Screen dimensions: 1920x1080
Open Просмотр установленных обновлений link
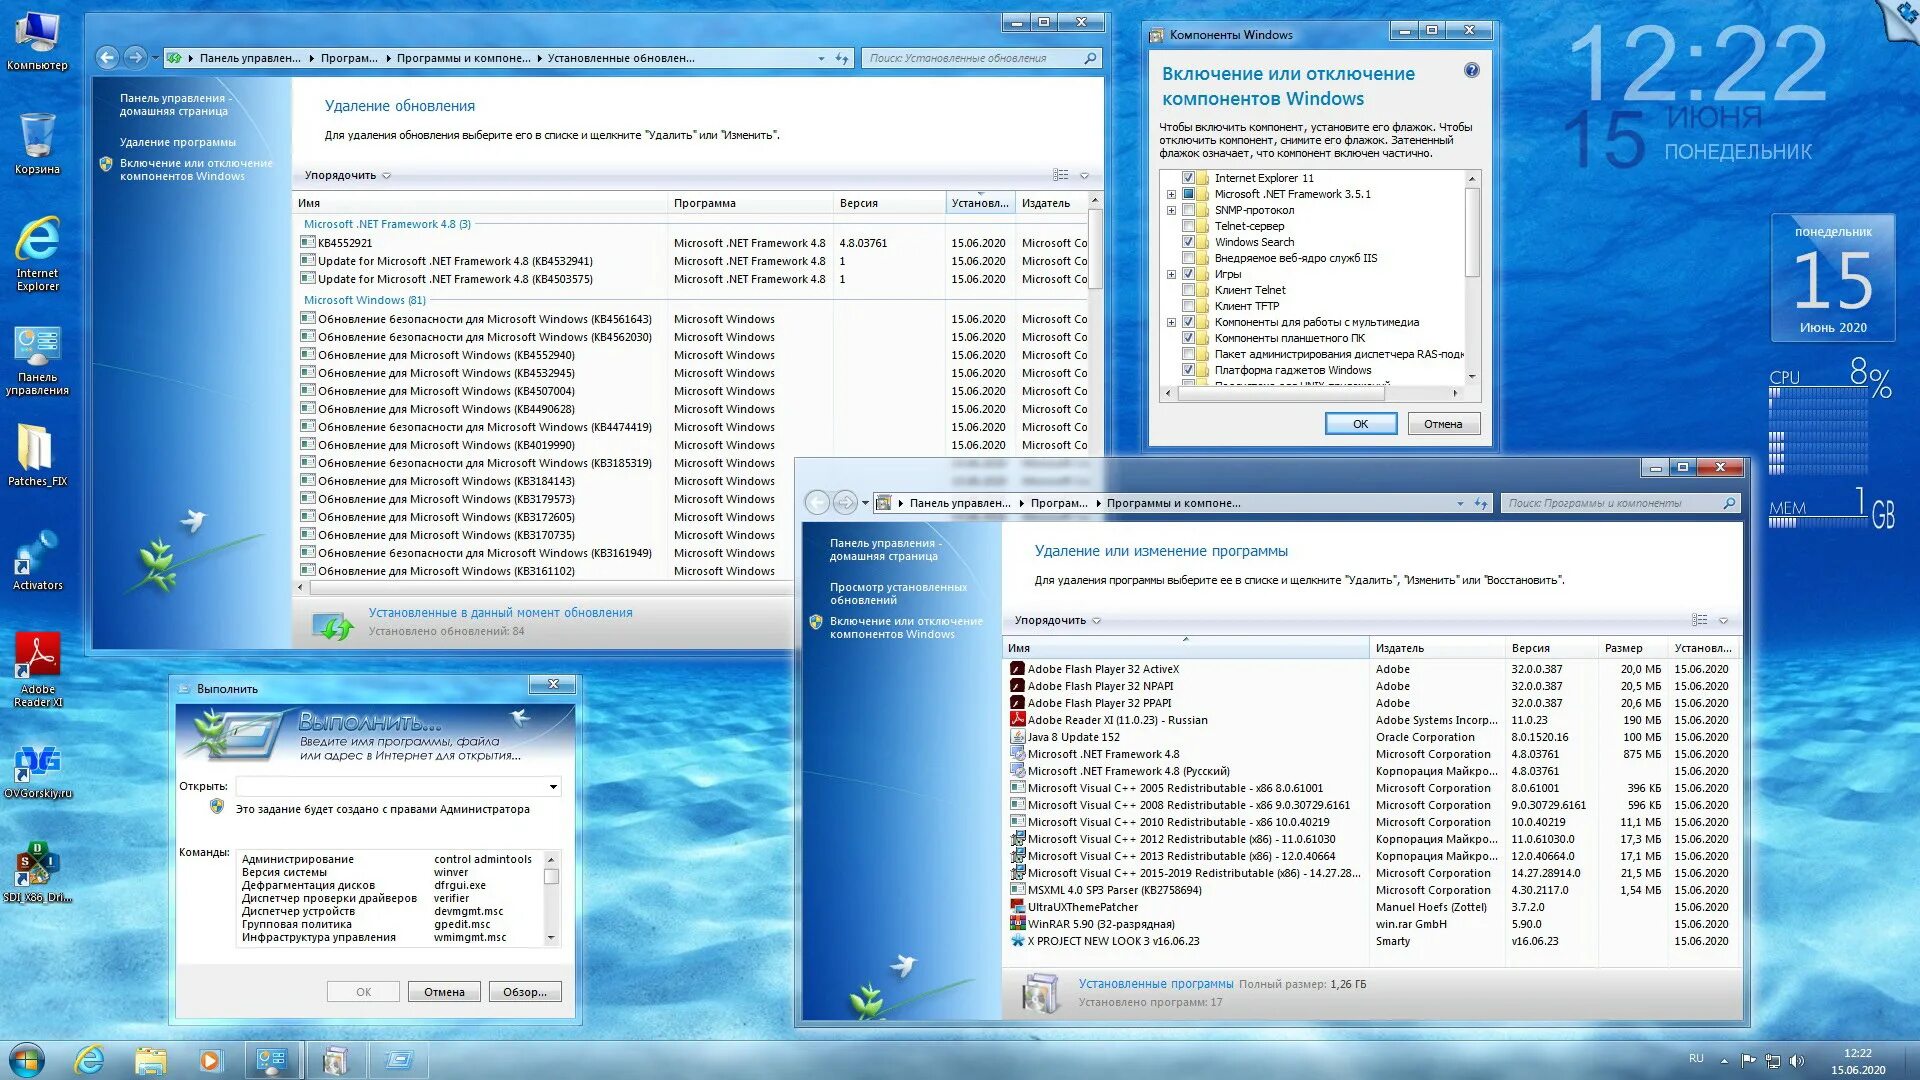click(x=898, y=593)
